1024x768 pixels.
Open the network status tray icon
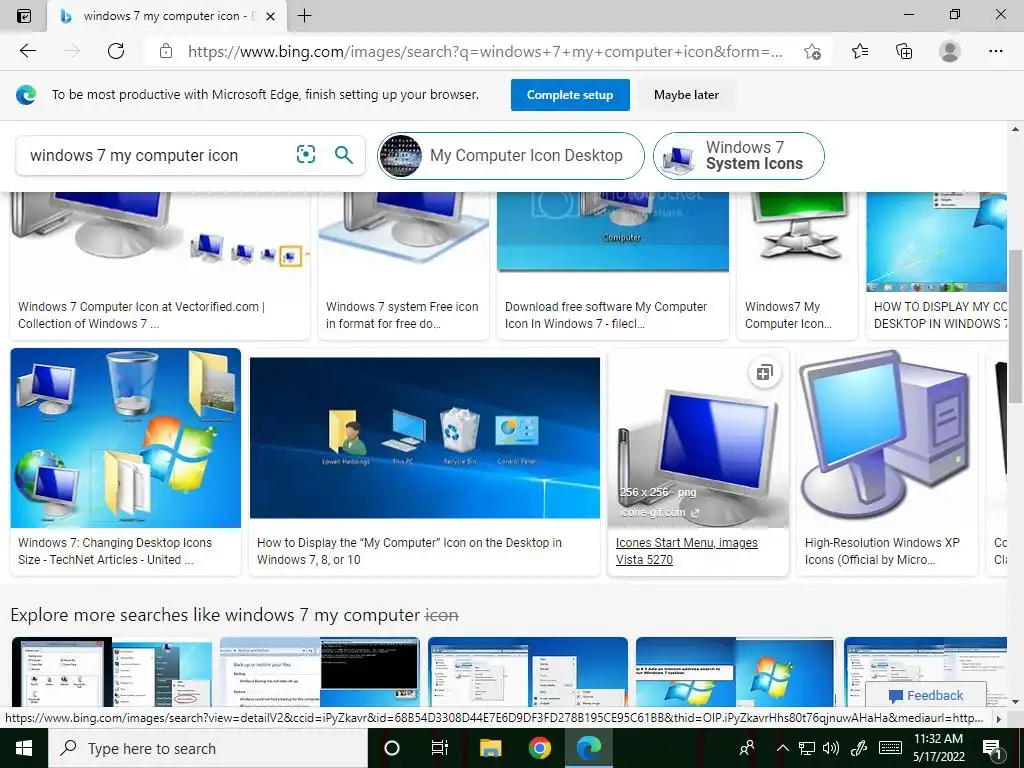point(807,748)
